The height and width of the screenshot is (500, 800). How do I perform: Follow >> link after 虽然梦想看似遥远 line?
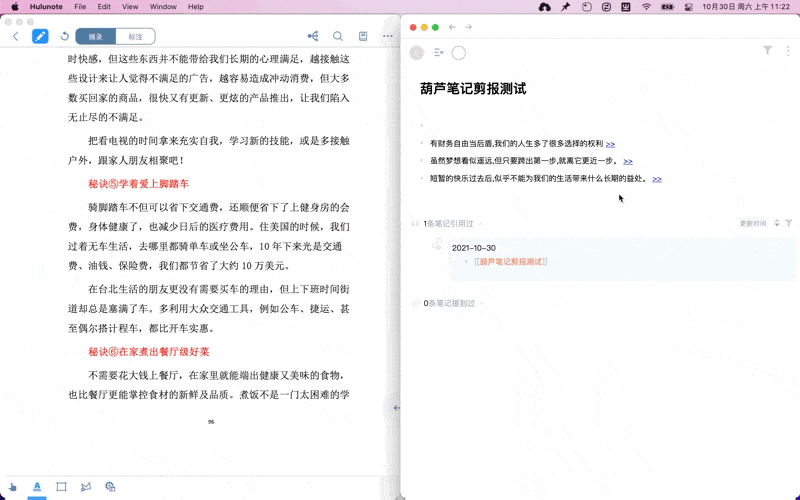click(x=628, y=162)
